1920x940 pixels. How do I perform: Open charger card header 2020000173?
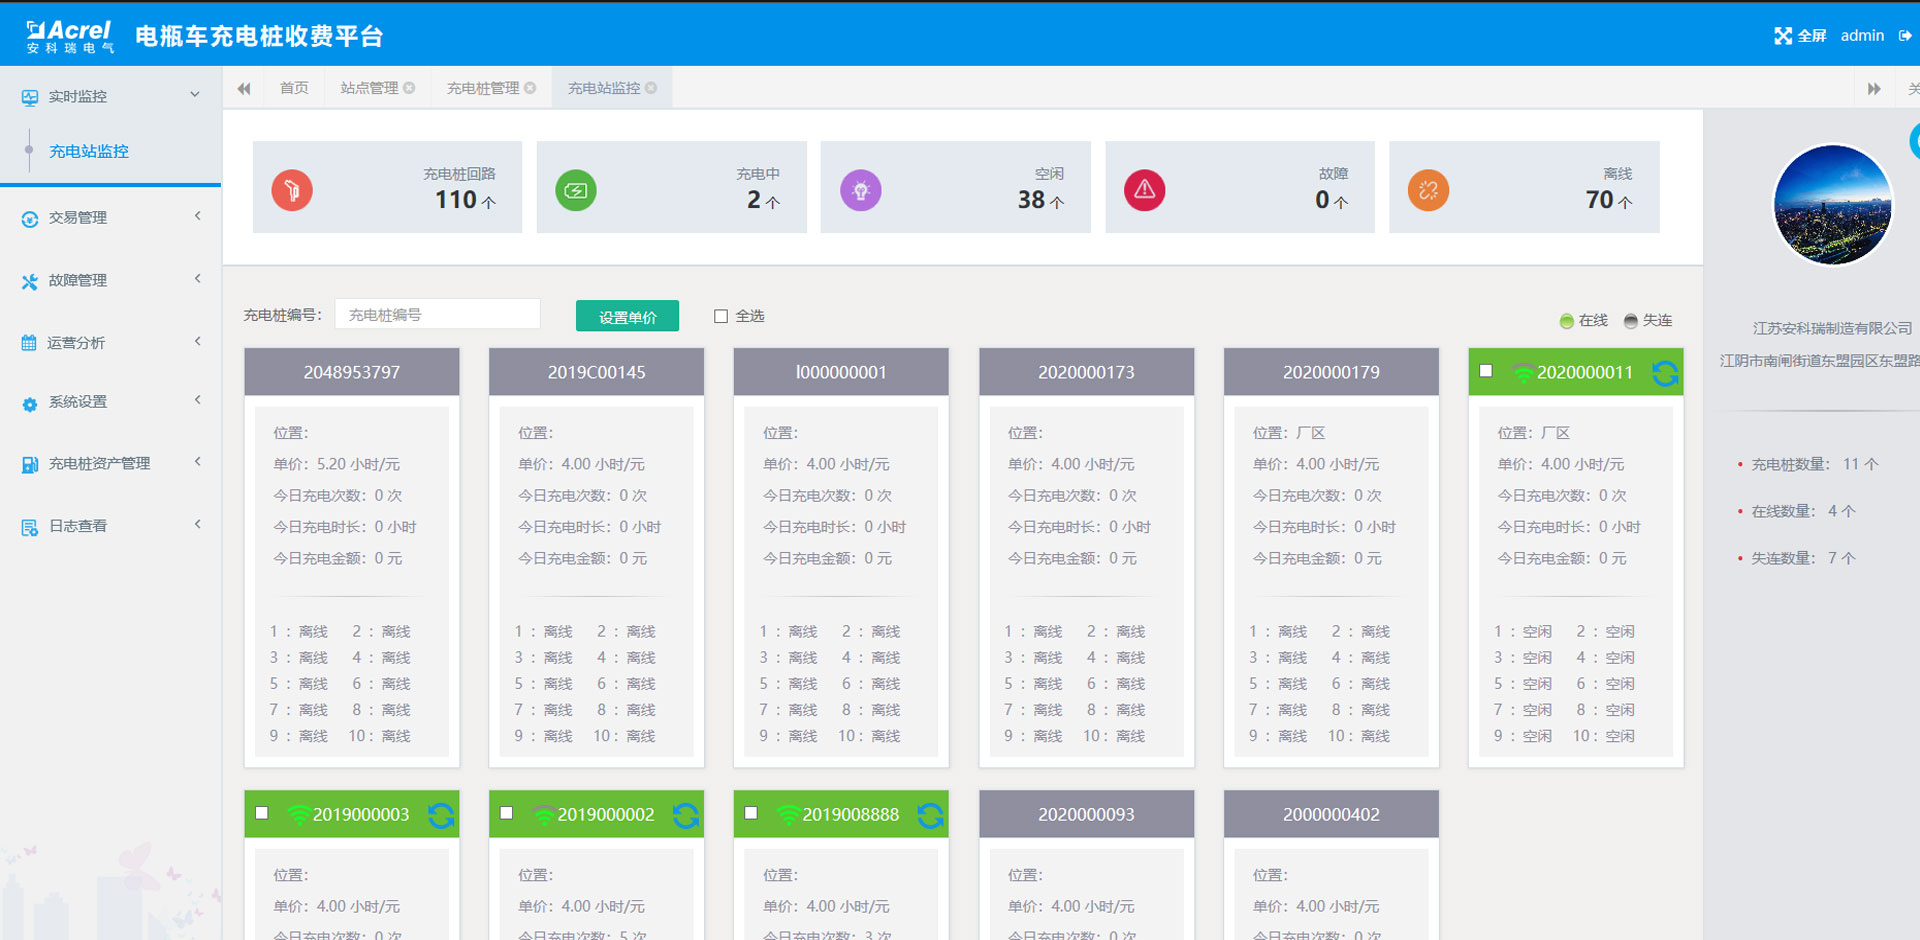click(x=1086, y=372)
